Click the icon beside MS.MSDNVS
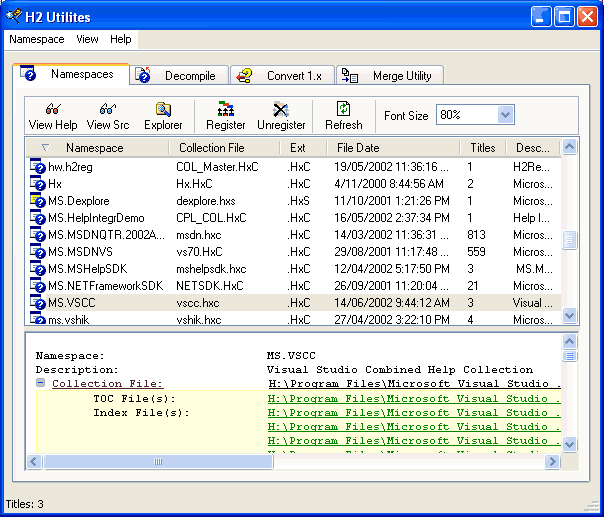The image size is (604, 517). click(38, 252)
